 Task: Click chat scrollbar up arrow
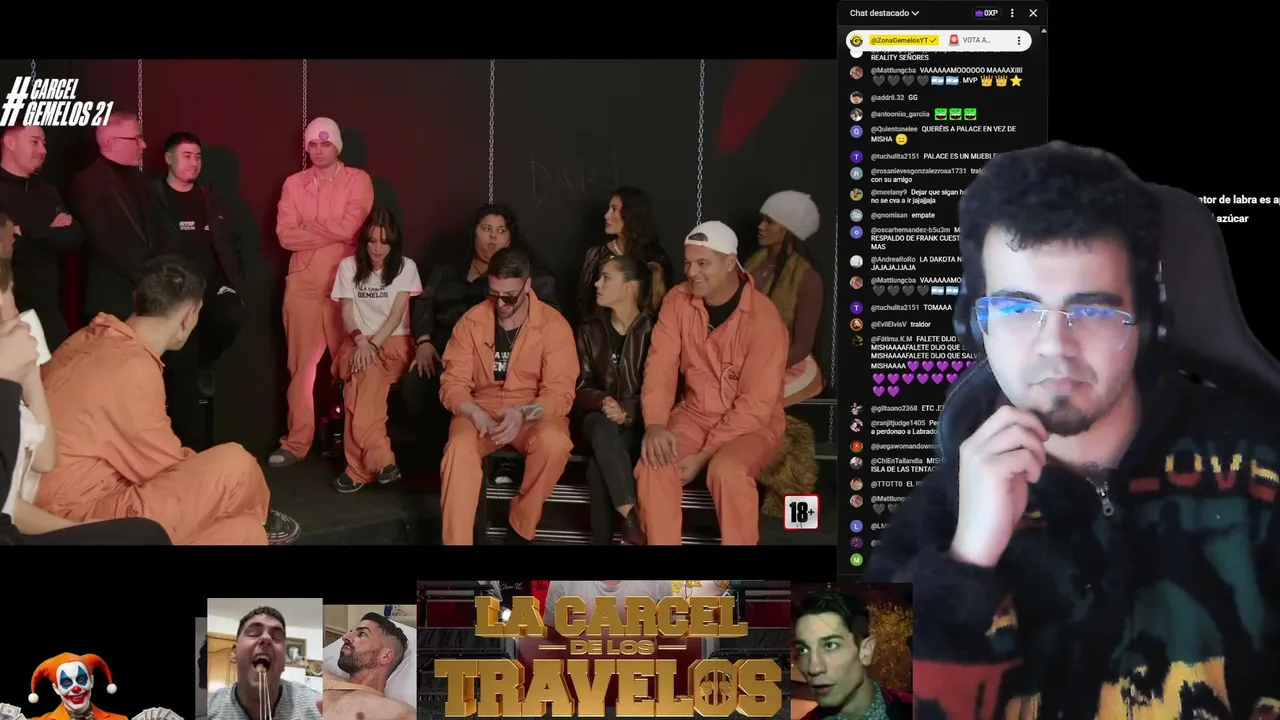pyautogui.click(x=1043, y=32)
